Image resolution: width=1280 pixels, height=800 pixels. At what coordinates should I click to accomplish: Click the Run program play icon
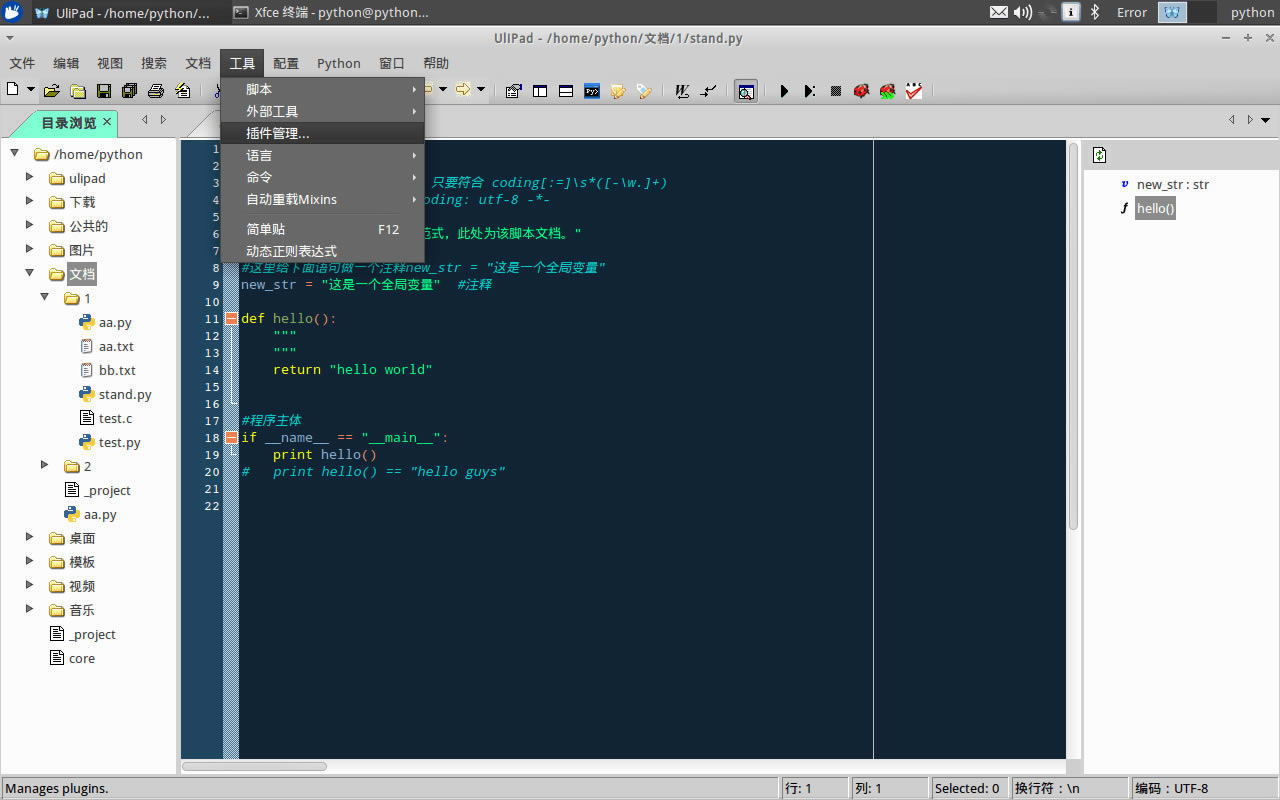(x=784, y=91)
